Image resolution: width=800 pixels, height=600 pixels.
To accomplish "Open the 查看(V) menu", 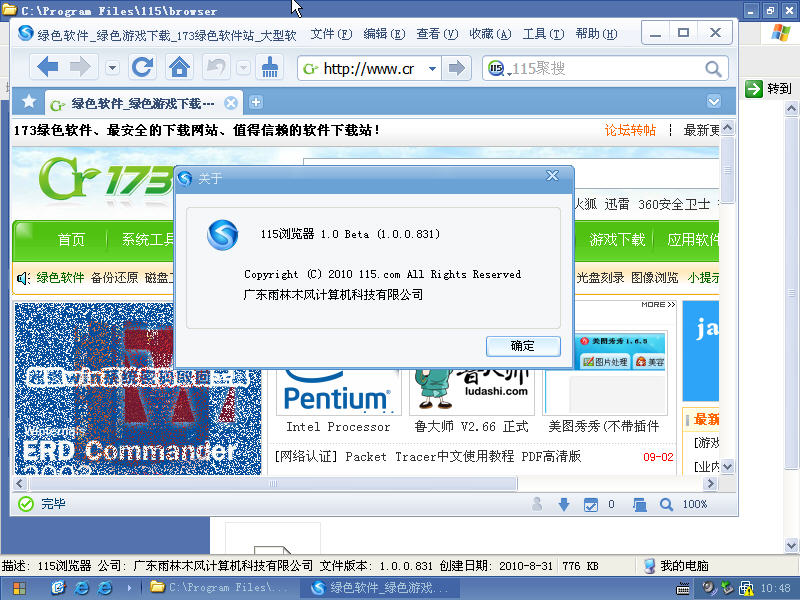I will (x=437, y=34).
